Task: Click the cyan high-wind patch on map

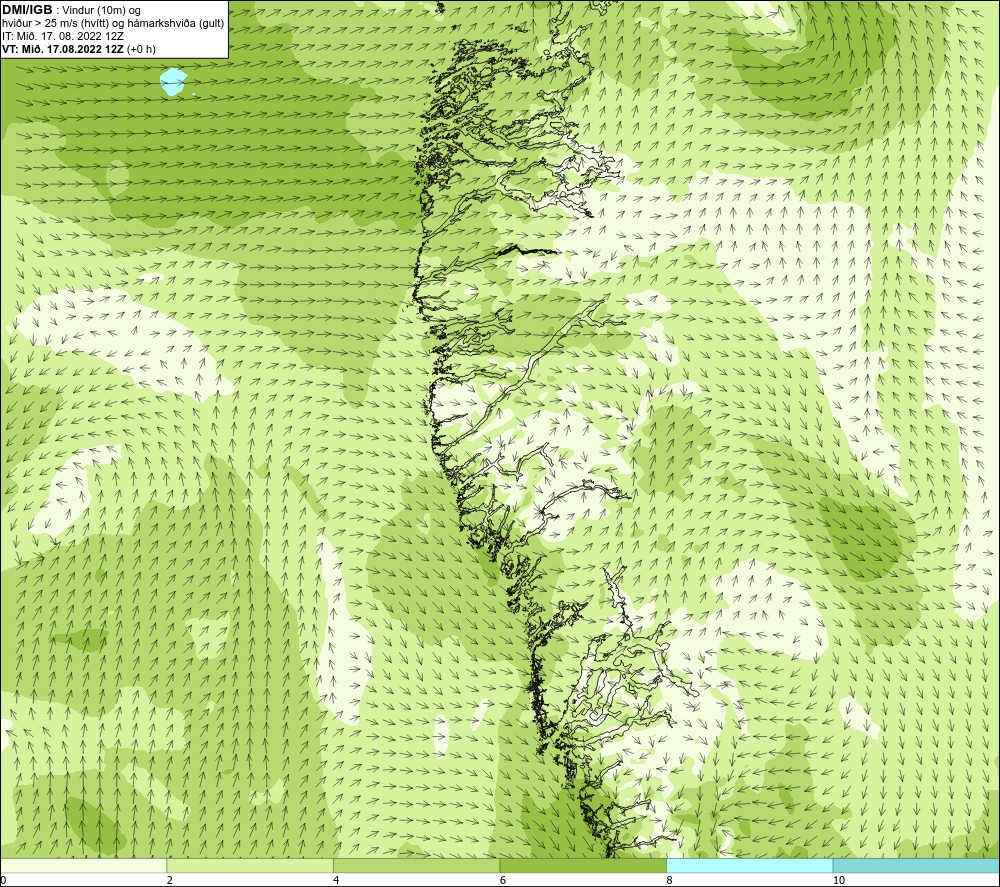Action: point(173,82)
